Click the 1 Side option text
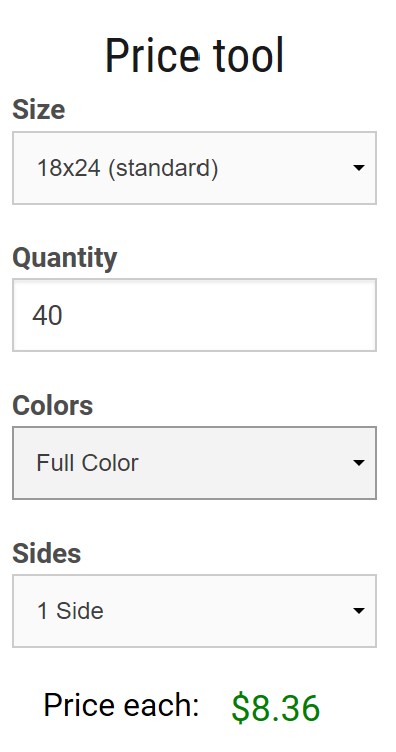Screen dimensions: 396x752 coord(70,611)
